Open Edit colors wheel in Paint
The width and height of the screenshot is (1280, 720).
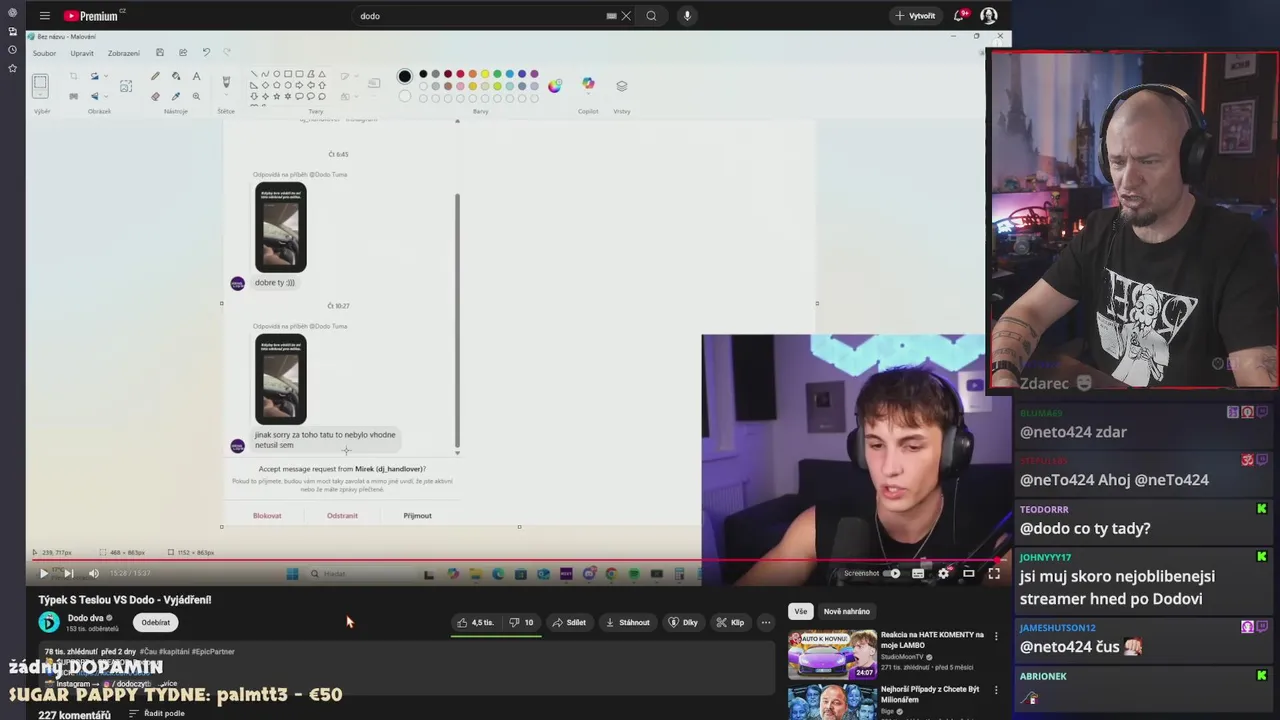coord(555,86)
